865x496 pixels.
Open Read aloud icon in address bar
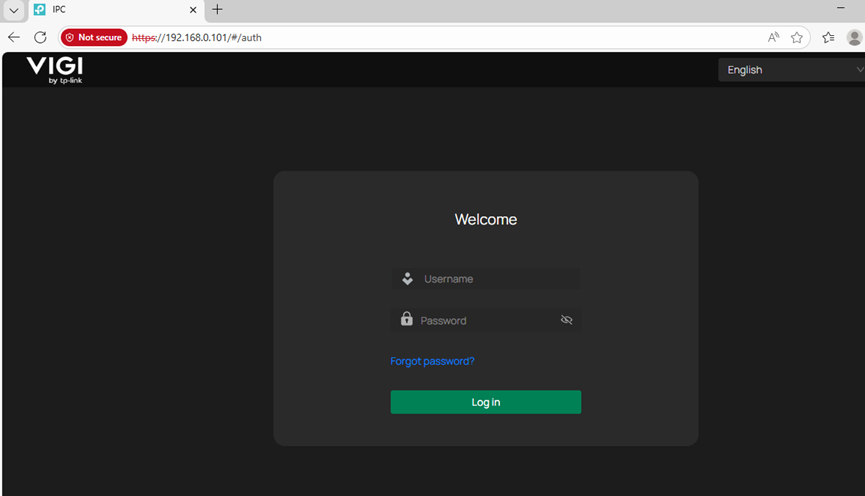click(x=773, y=38)
